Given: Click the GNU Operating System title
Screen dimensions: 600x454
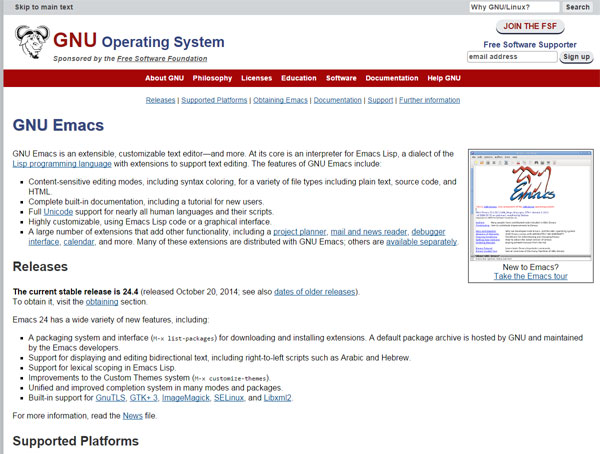Looking at the screenshot, I should [x=139, y=41].
